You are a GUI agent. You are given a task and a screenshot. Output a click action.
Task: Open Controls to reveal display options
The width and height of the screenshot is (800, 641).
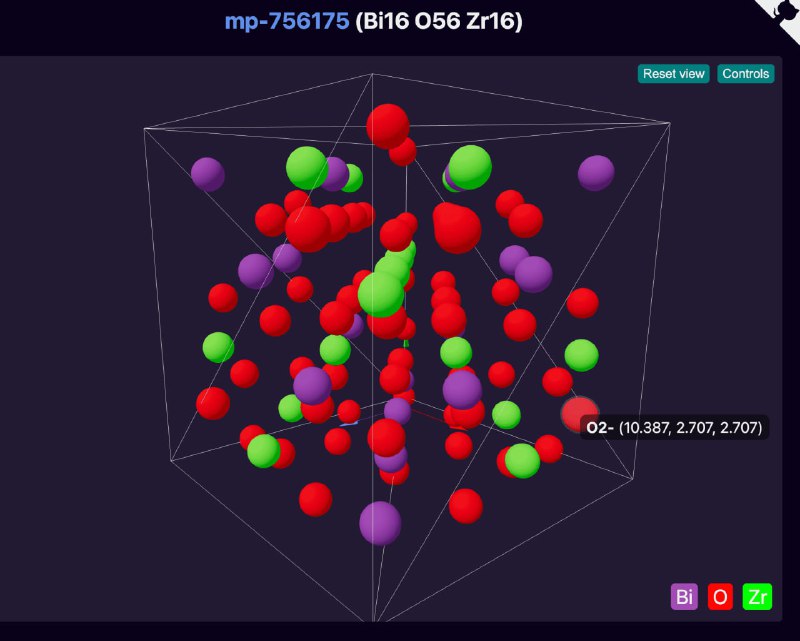[x=745, y=73]
